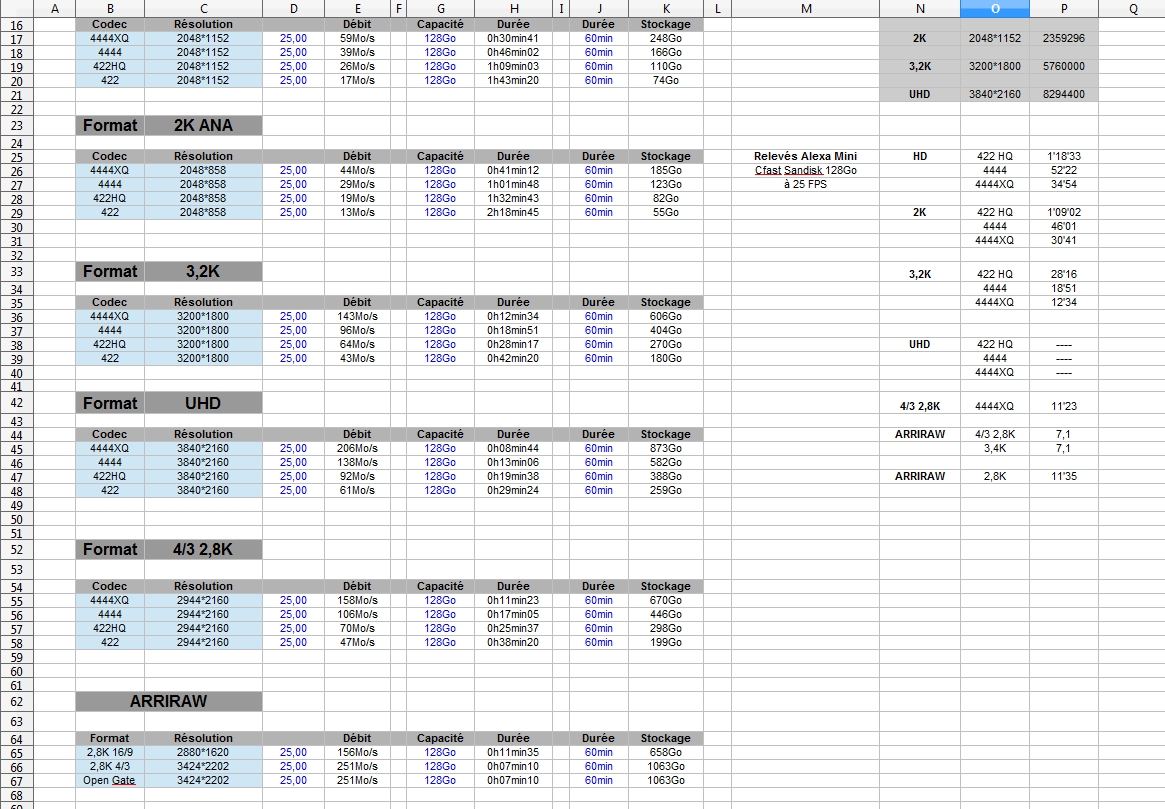Click the 1'18'33 time cell

pyautogui.click(x=1063, y=156)
